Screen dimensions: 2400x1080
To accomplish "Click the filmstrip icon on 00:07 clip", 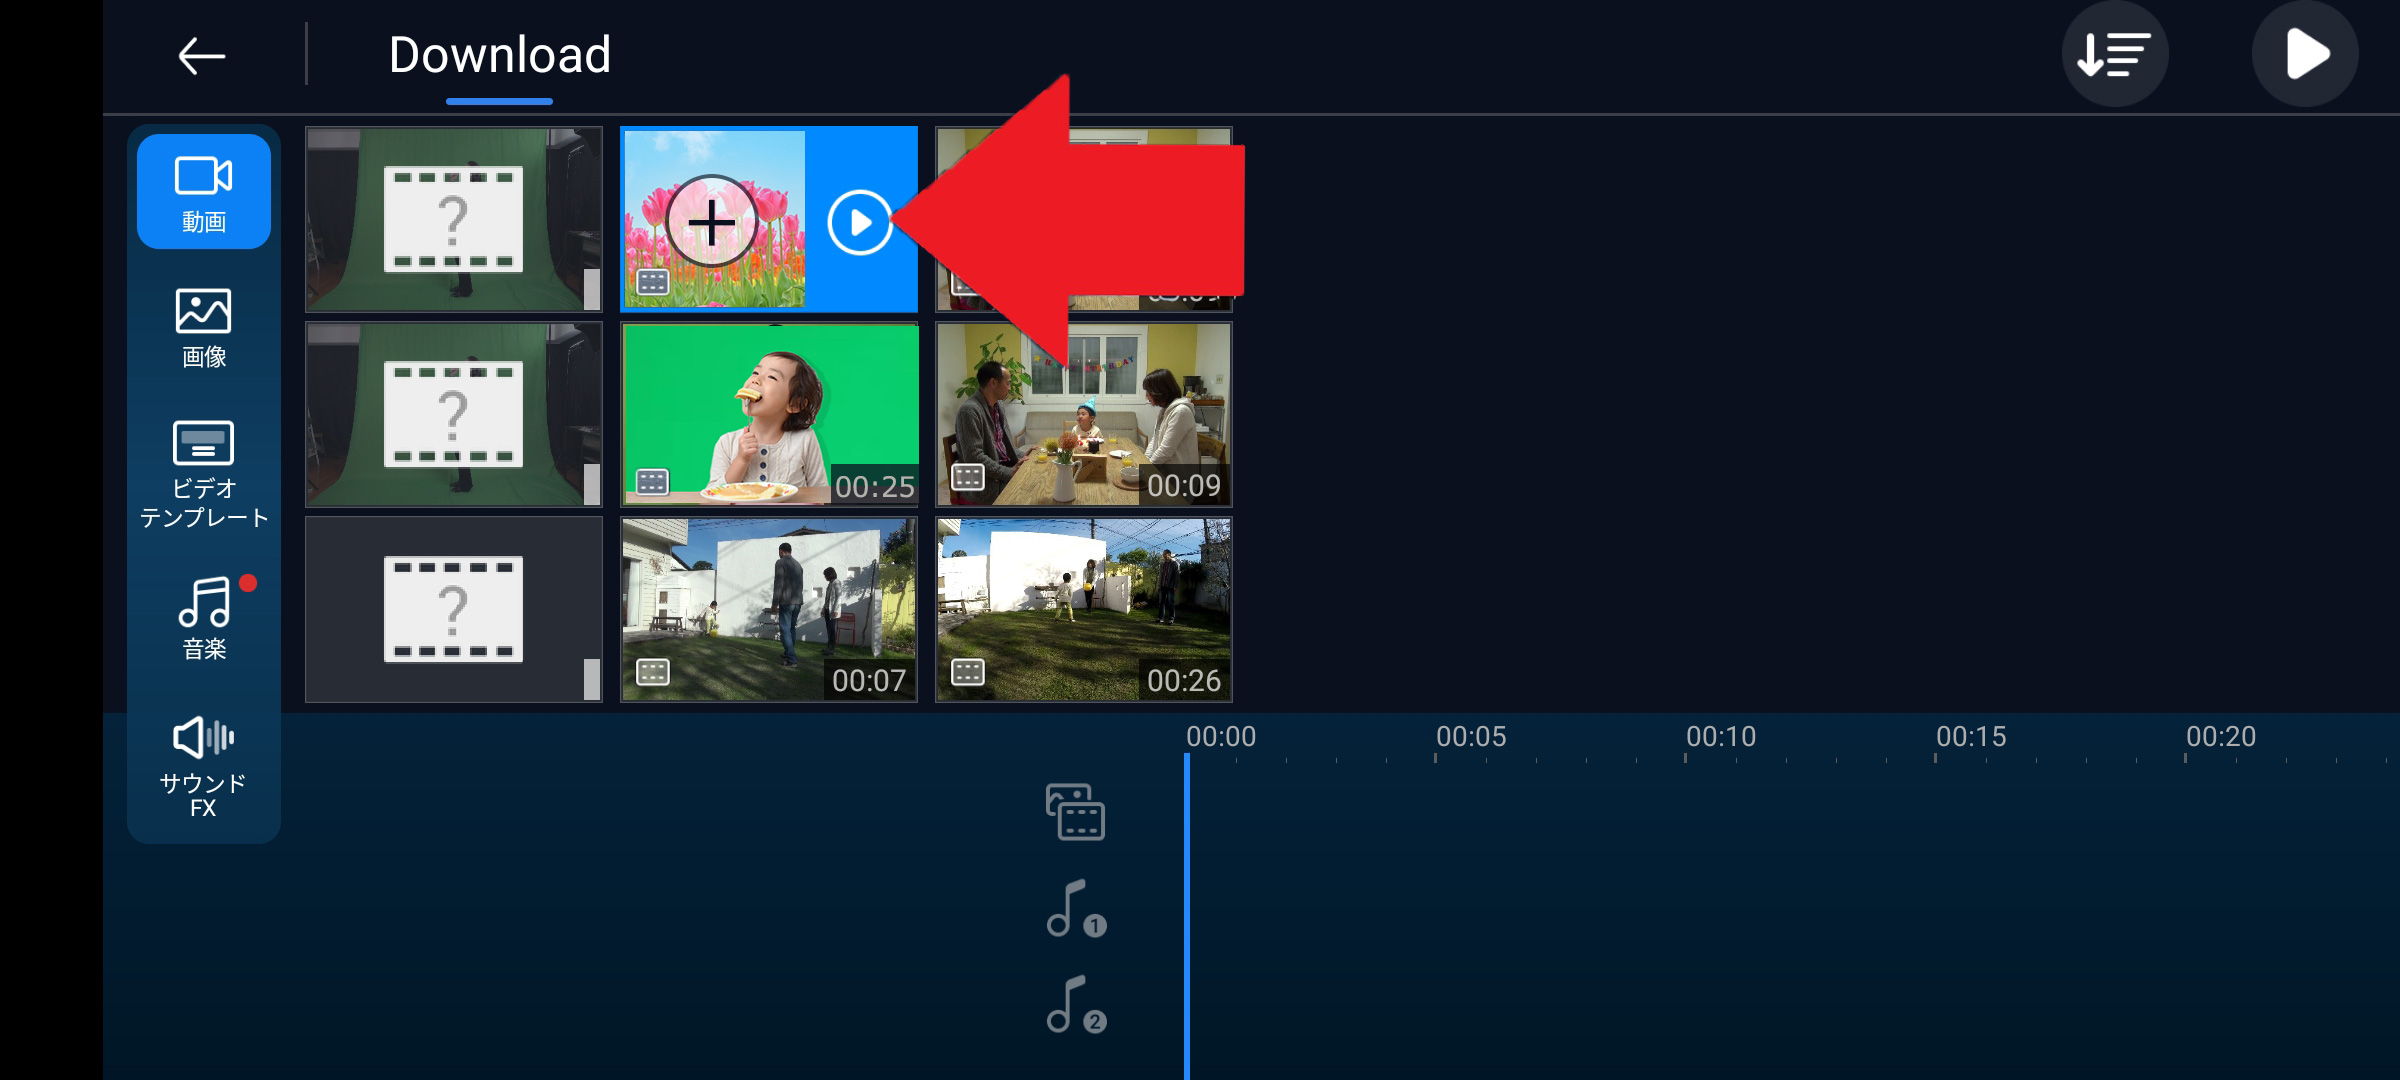I will coord(652,672).
